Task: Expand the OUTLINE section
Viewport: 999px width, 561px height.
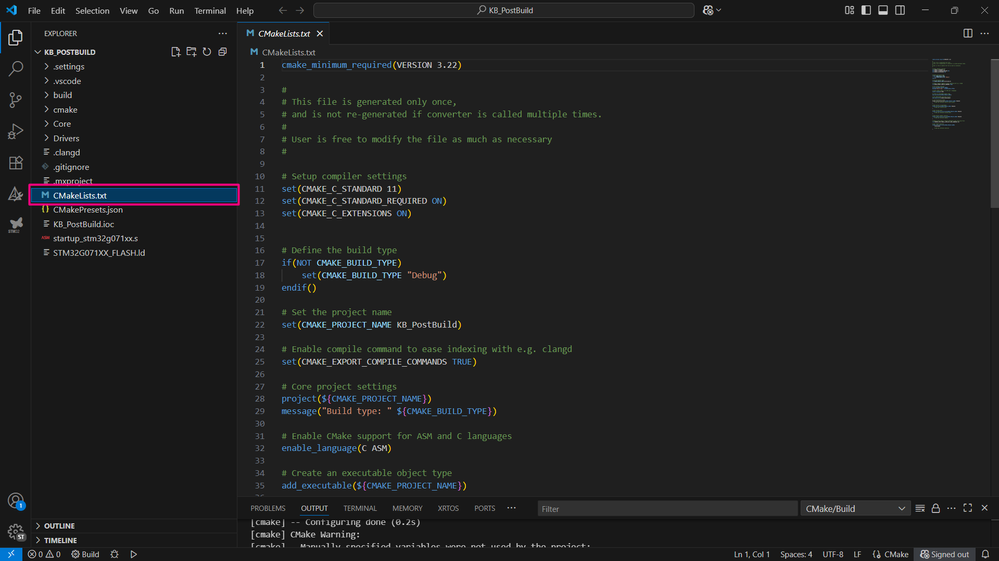Action: (134, 526)
